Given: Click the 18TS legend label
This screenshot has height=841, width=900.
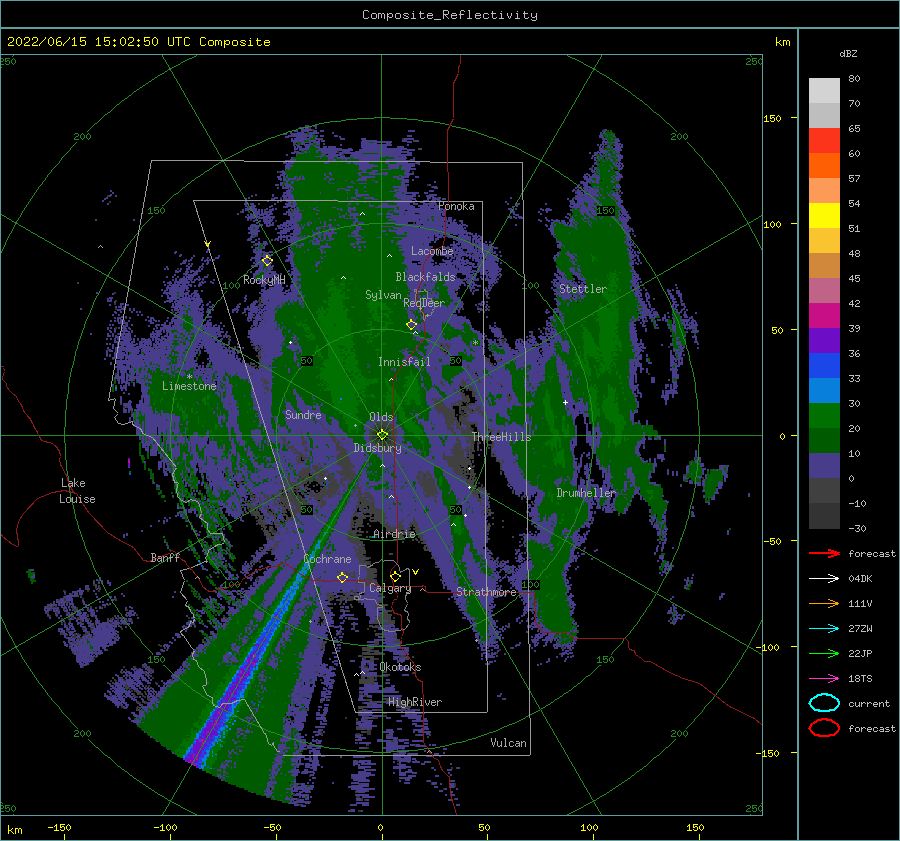Looking at the screenshot, I should 860,679.
